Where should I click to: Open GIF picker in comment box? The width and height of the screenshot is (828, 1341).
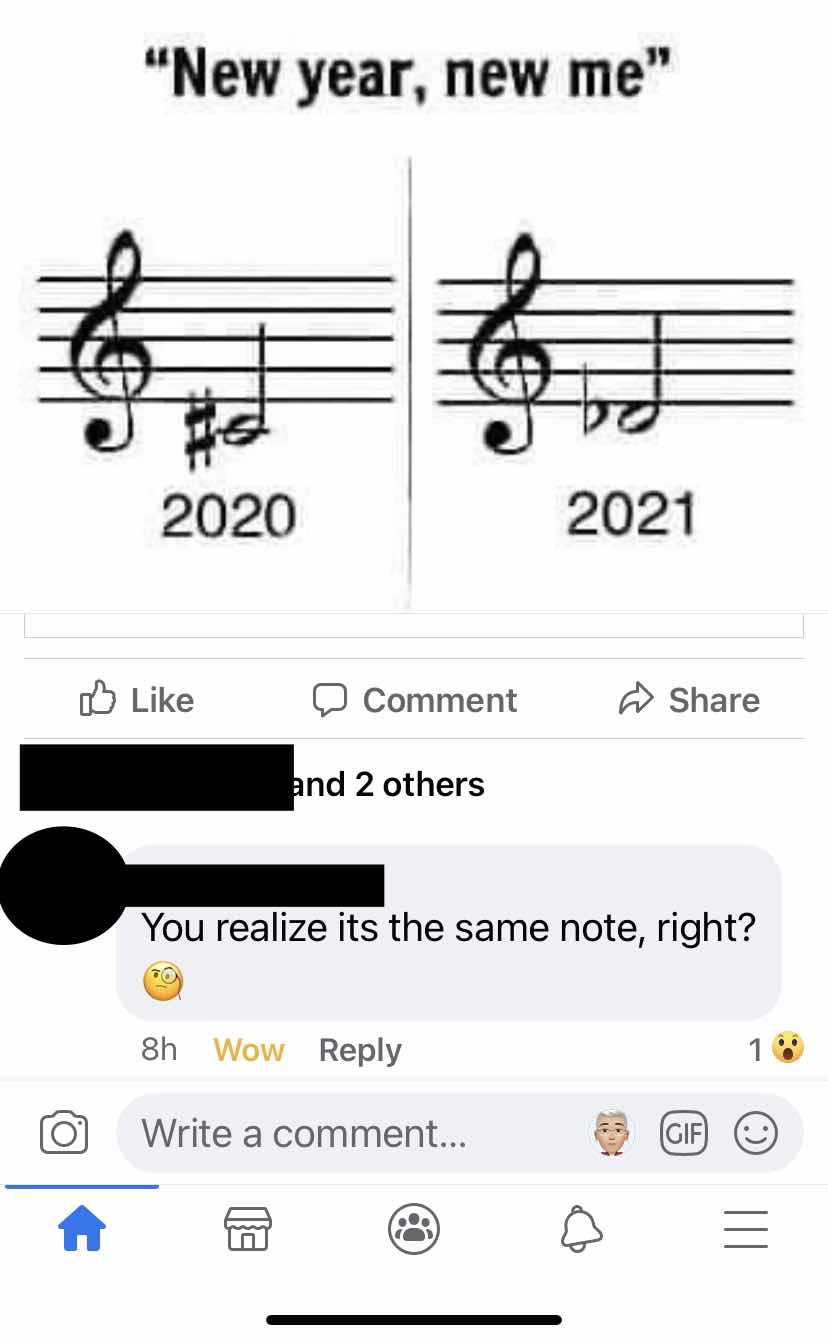(x=684, y=1133)
